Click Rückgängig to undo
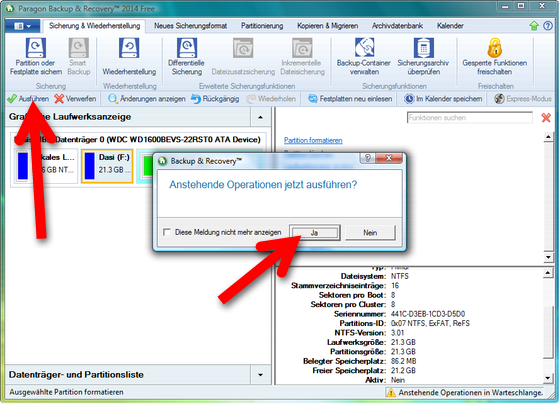Screen dimensions: 560x404 (215, 99)
